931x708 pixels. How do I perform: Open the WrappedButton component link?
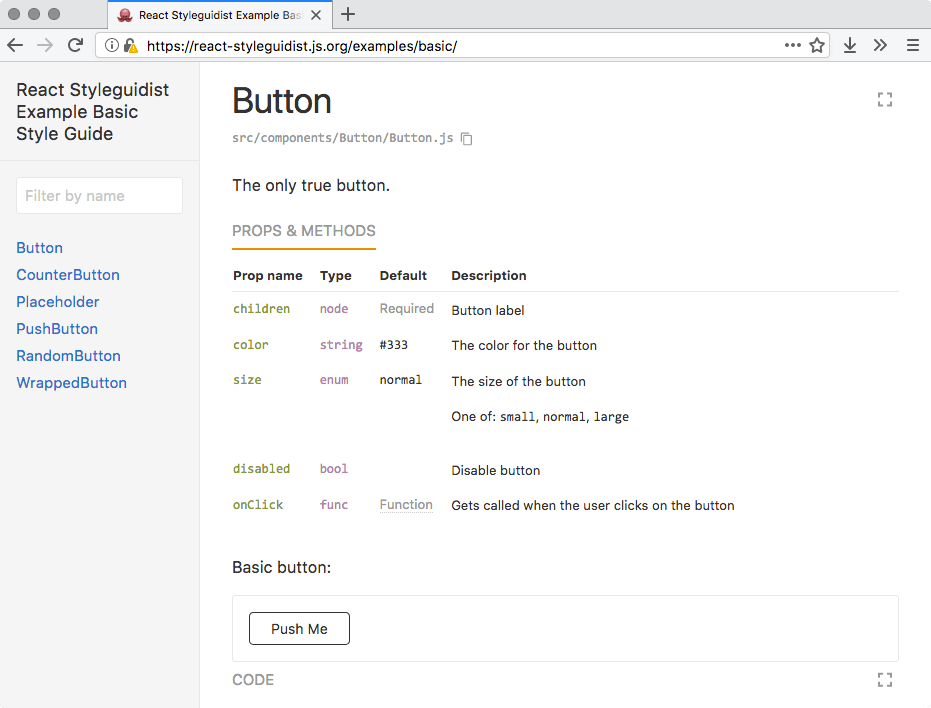[72, 383]
